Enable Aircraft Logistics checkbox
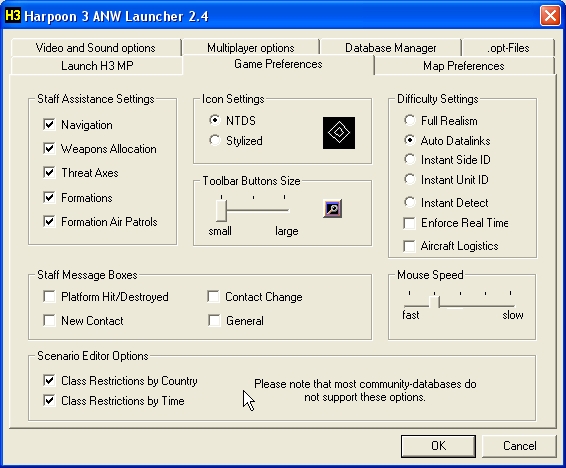The height and width of the screenshot is (468, 566). coord(409,246)
